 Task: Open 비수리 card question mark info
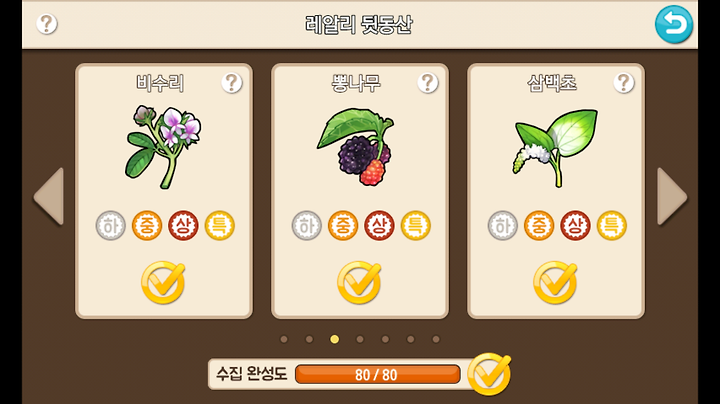coord(232,83)
